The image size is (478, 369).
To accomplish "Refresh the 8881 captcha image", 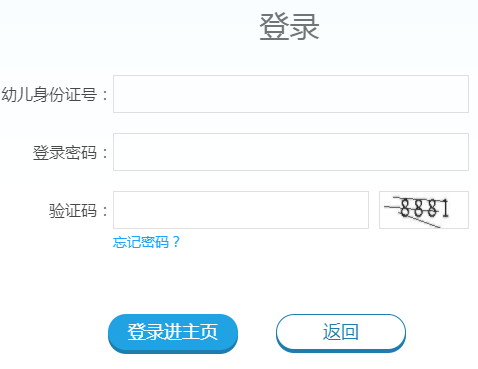I will [x=424, y=210].
